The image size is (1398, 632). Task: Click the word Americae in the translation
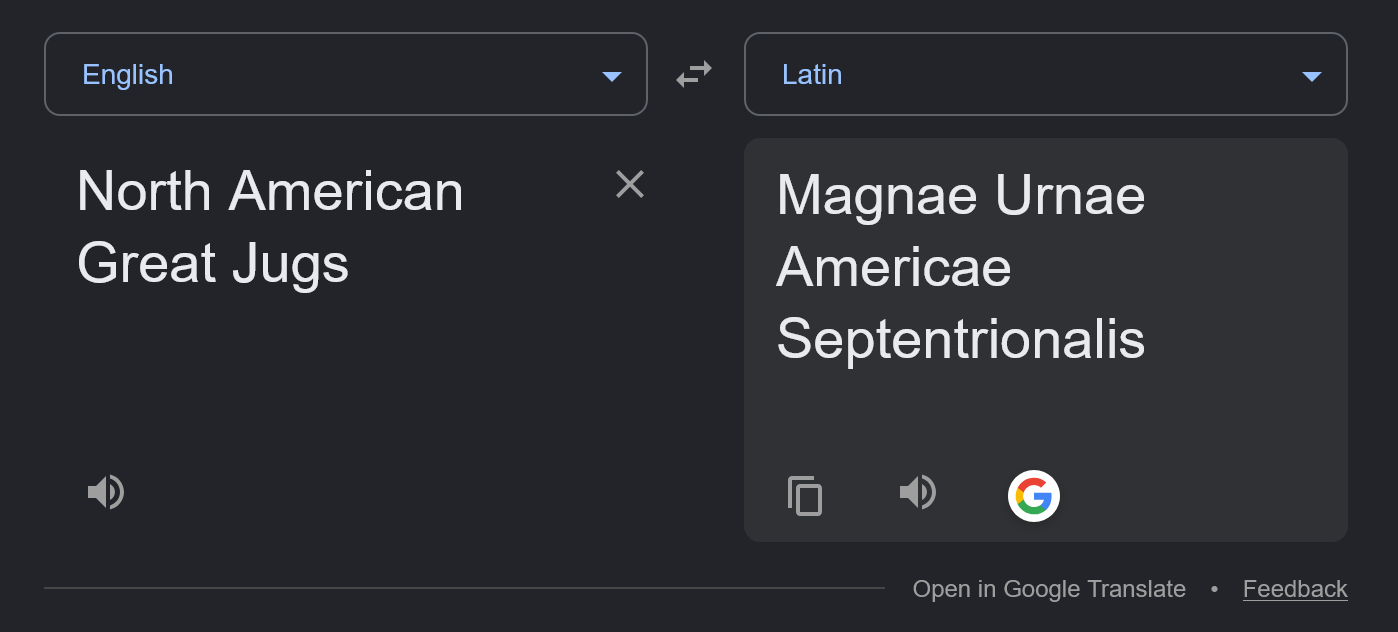point(894,267)
